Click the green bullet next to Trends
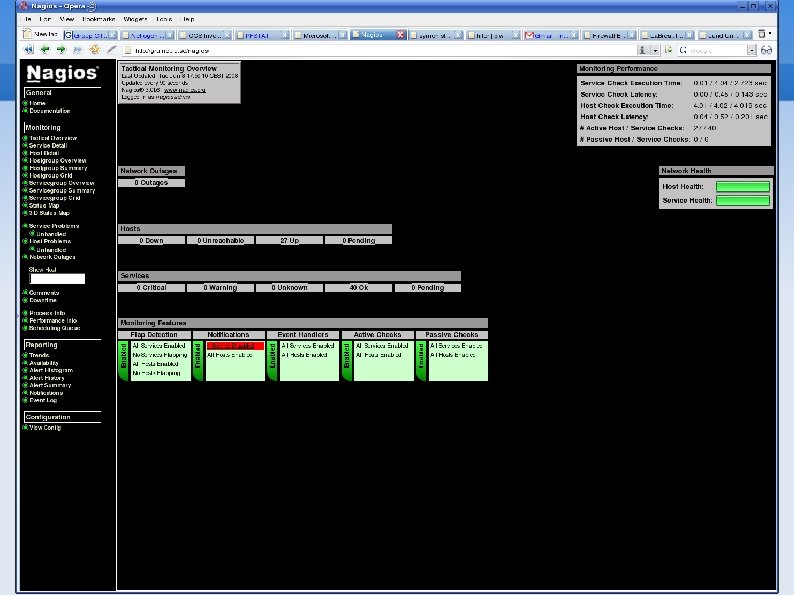The width and height of the screenshot is (794, 595). coord(25,355)
